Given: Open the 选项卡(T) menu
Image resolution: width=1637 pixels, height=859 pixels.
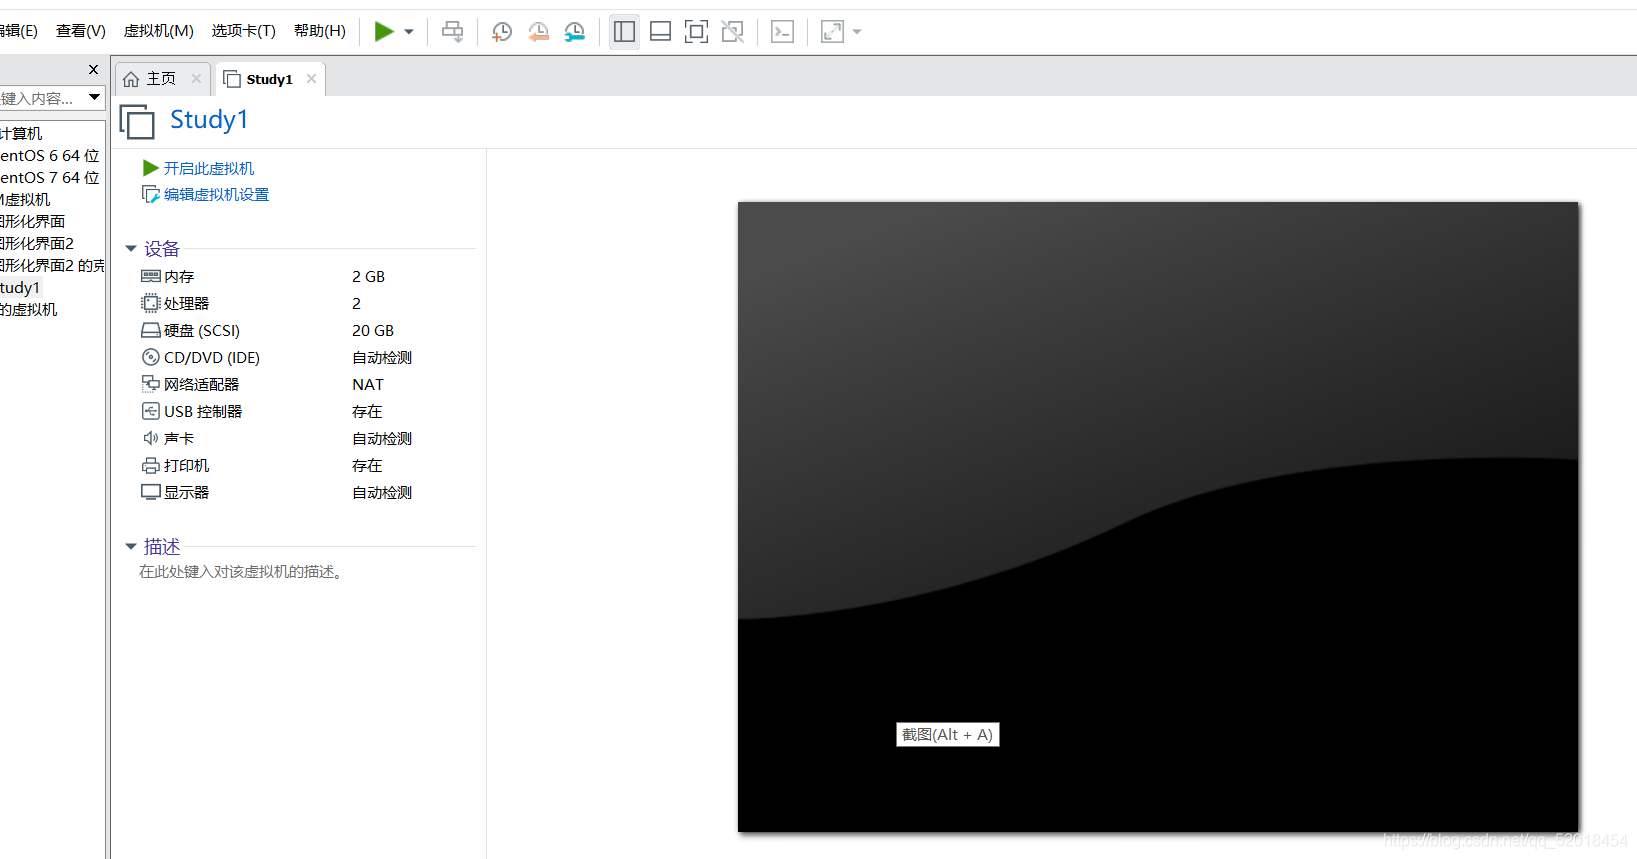Looking at the screenshot, I should 243,31.
